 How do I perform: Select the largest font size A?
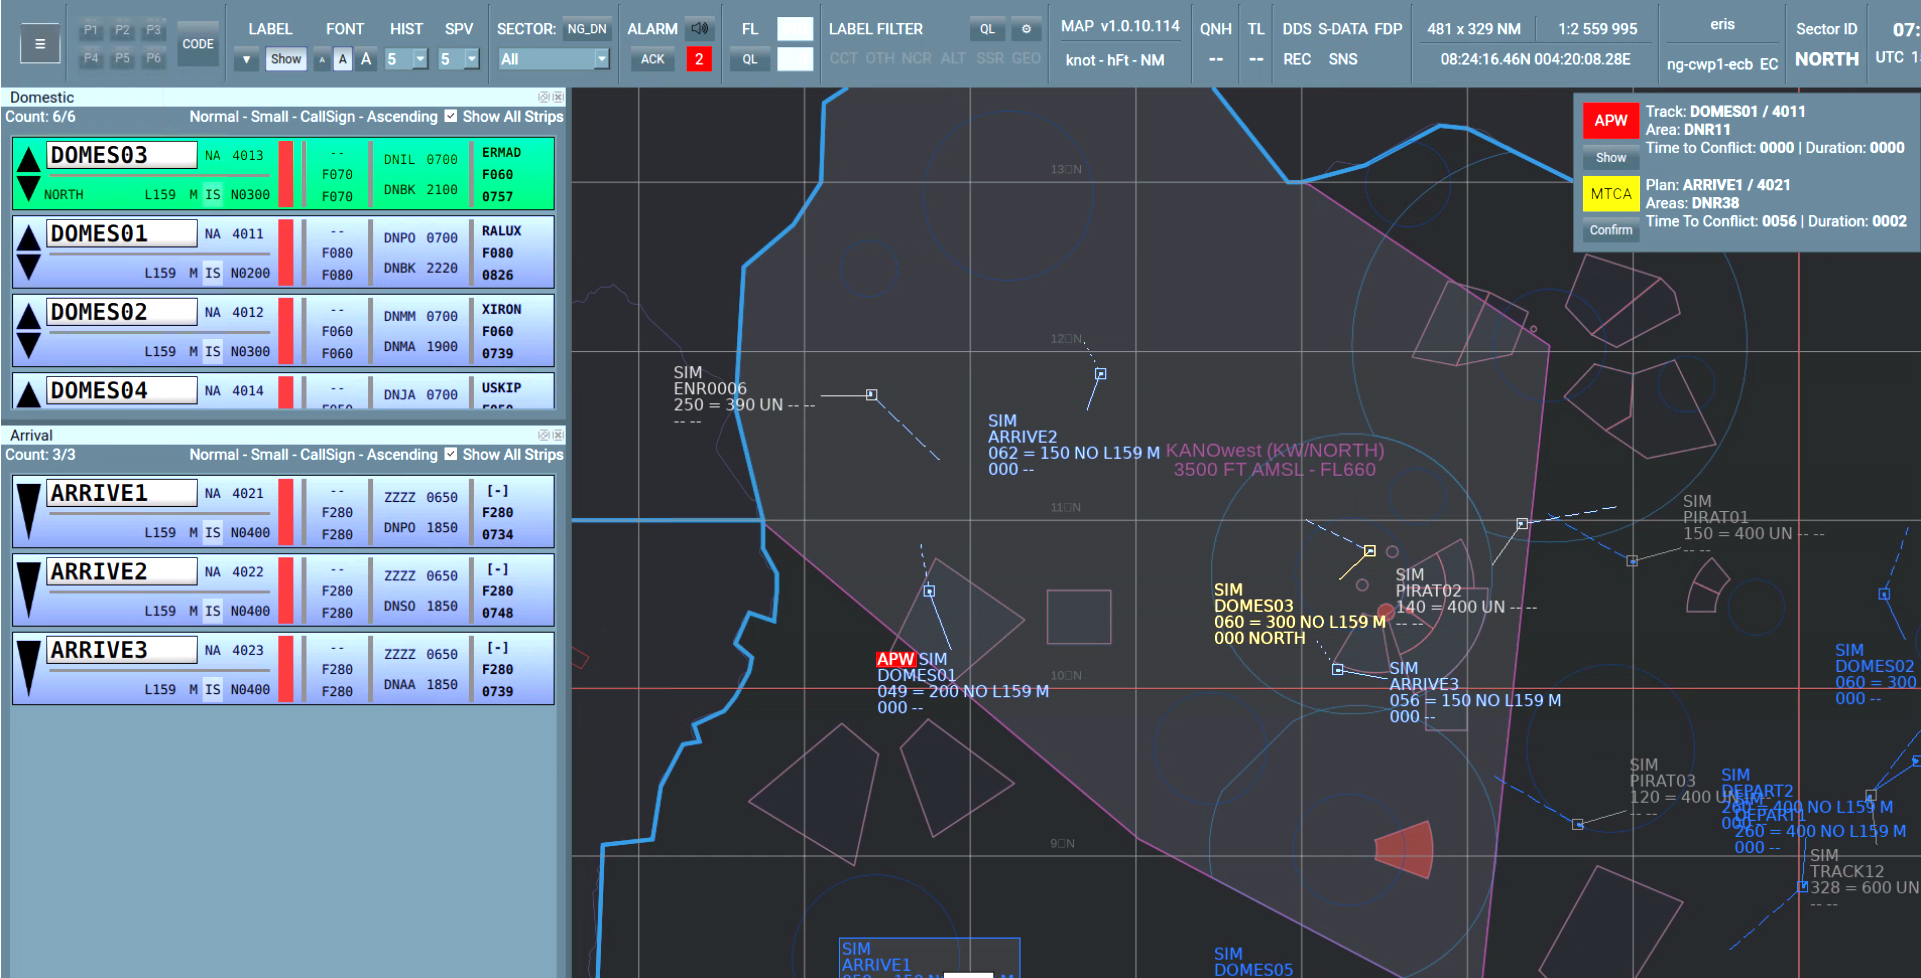click(366, 60)
